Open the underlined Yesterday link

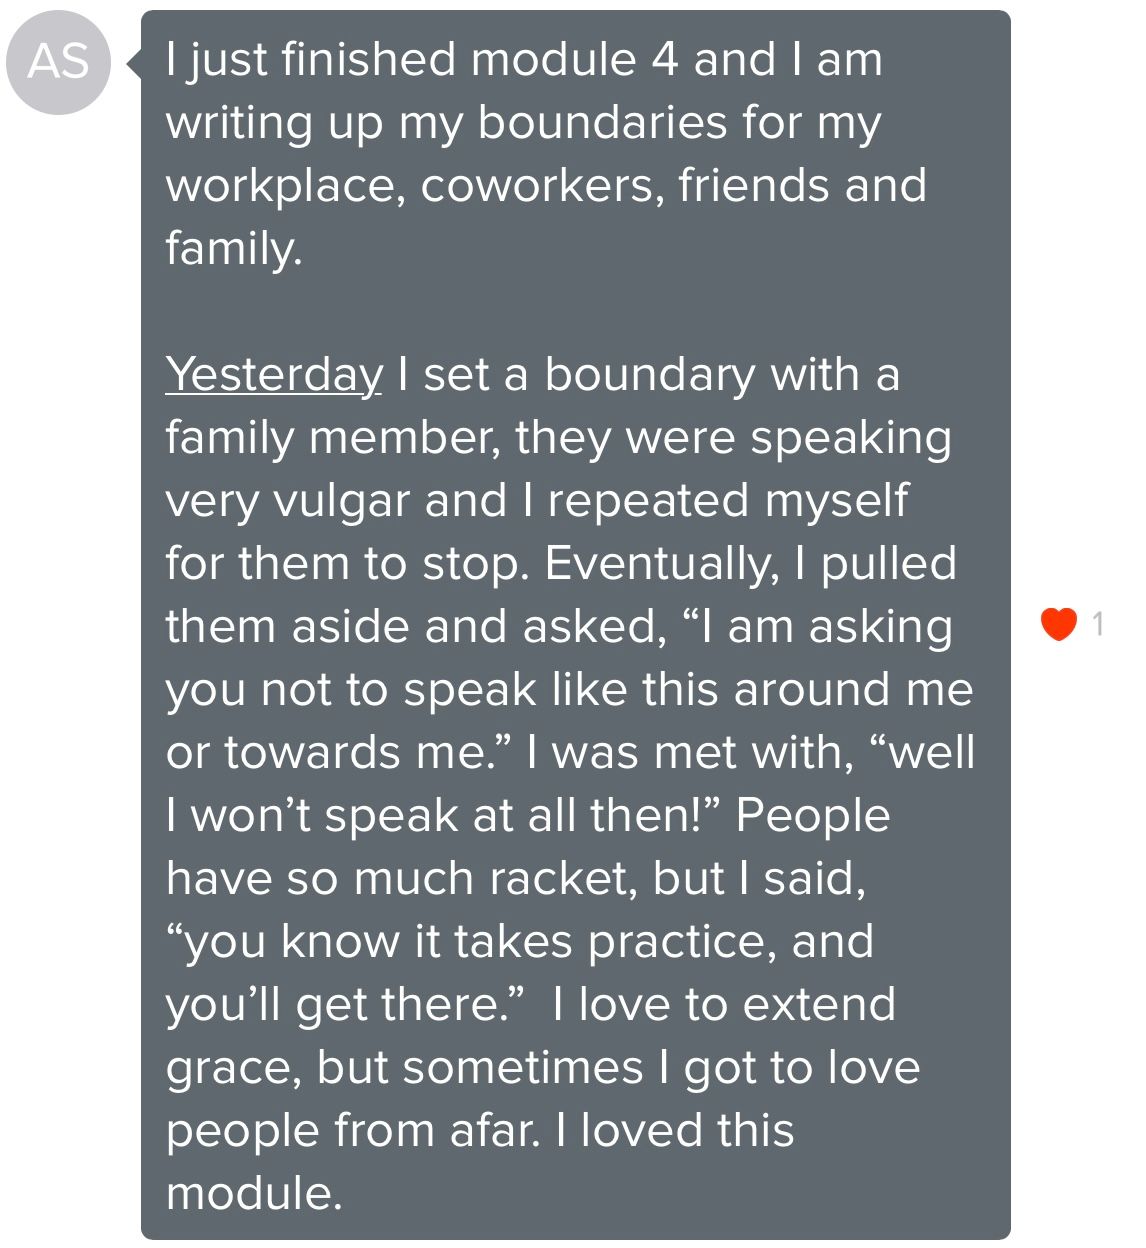(x=274, y=375)
